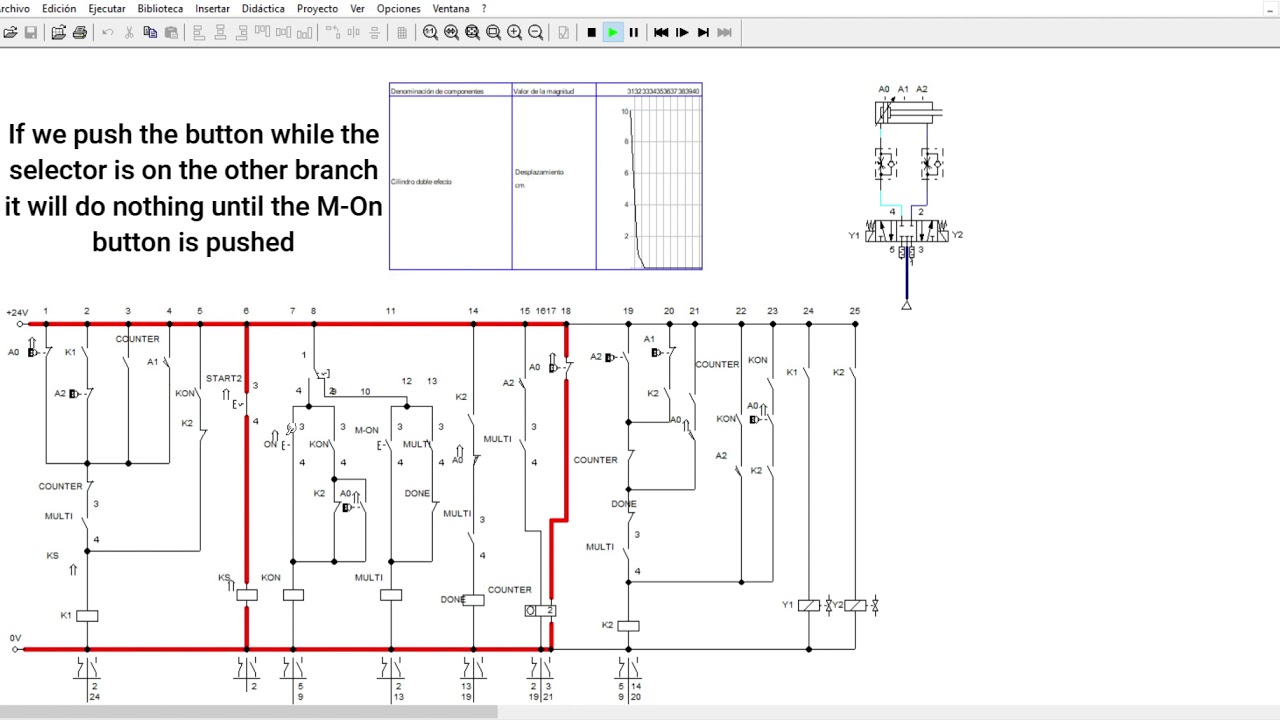Zoom in with the plus magnifier
Image resolution: width=1280 pixels, height=720 pixels.
point(514,33)
